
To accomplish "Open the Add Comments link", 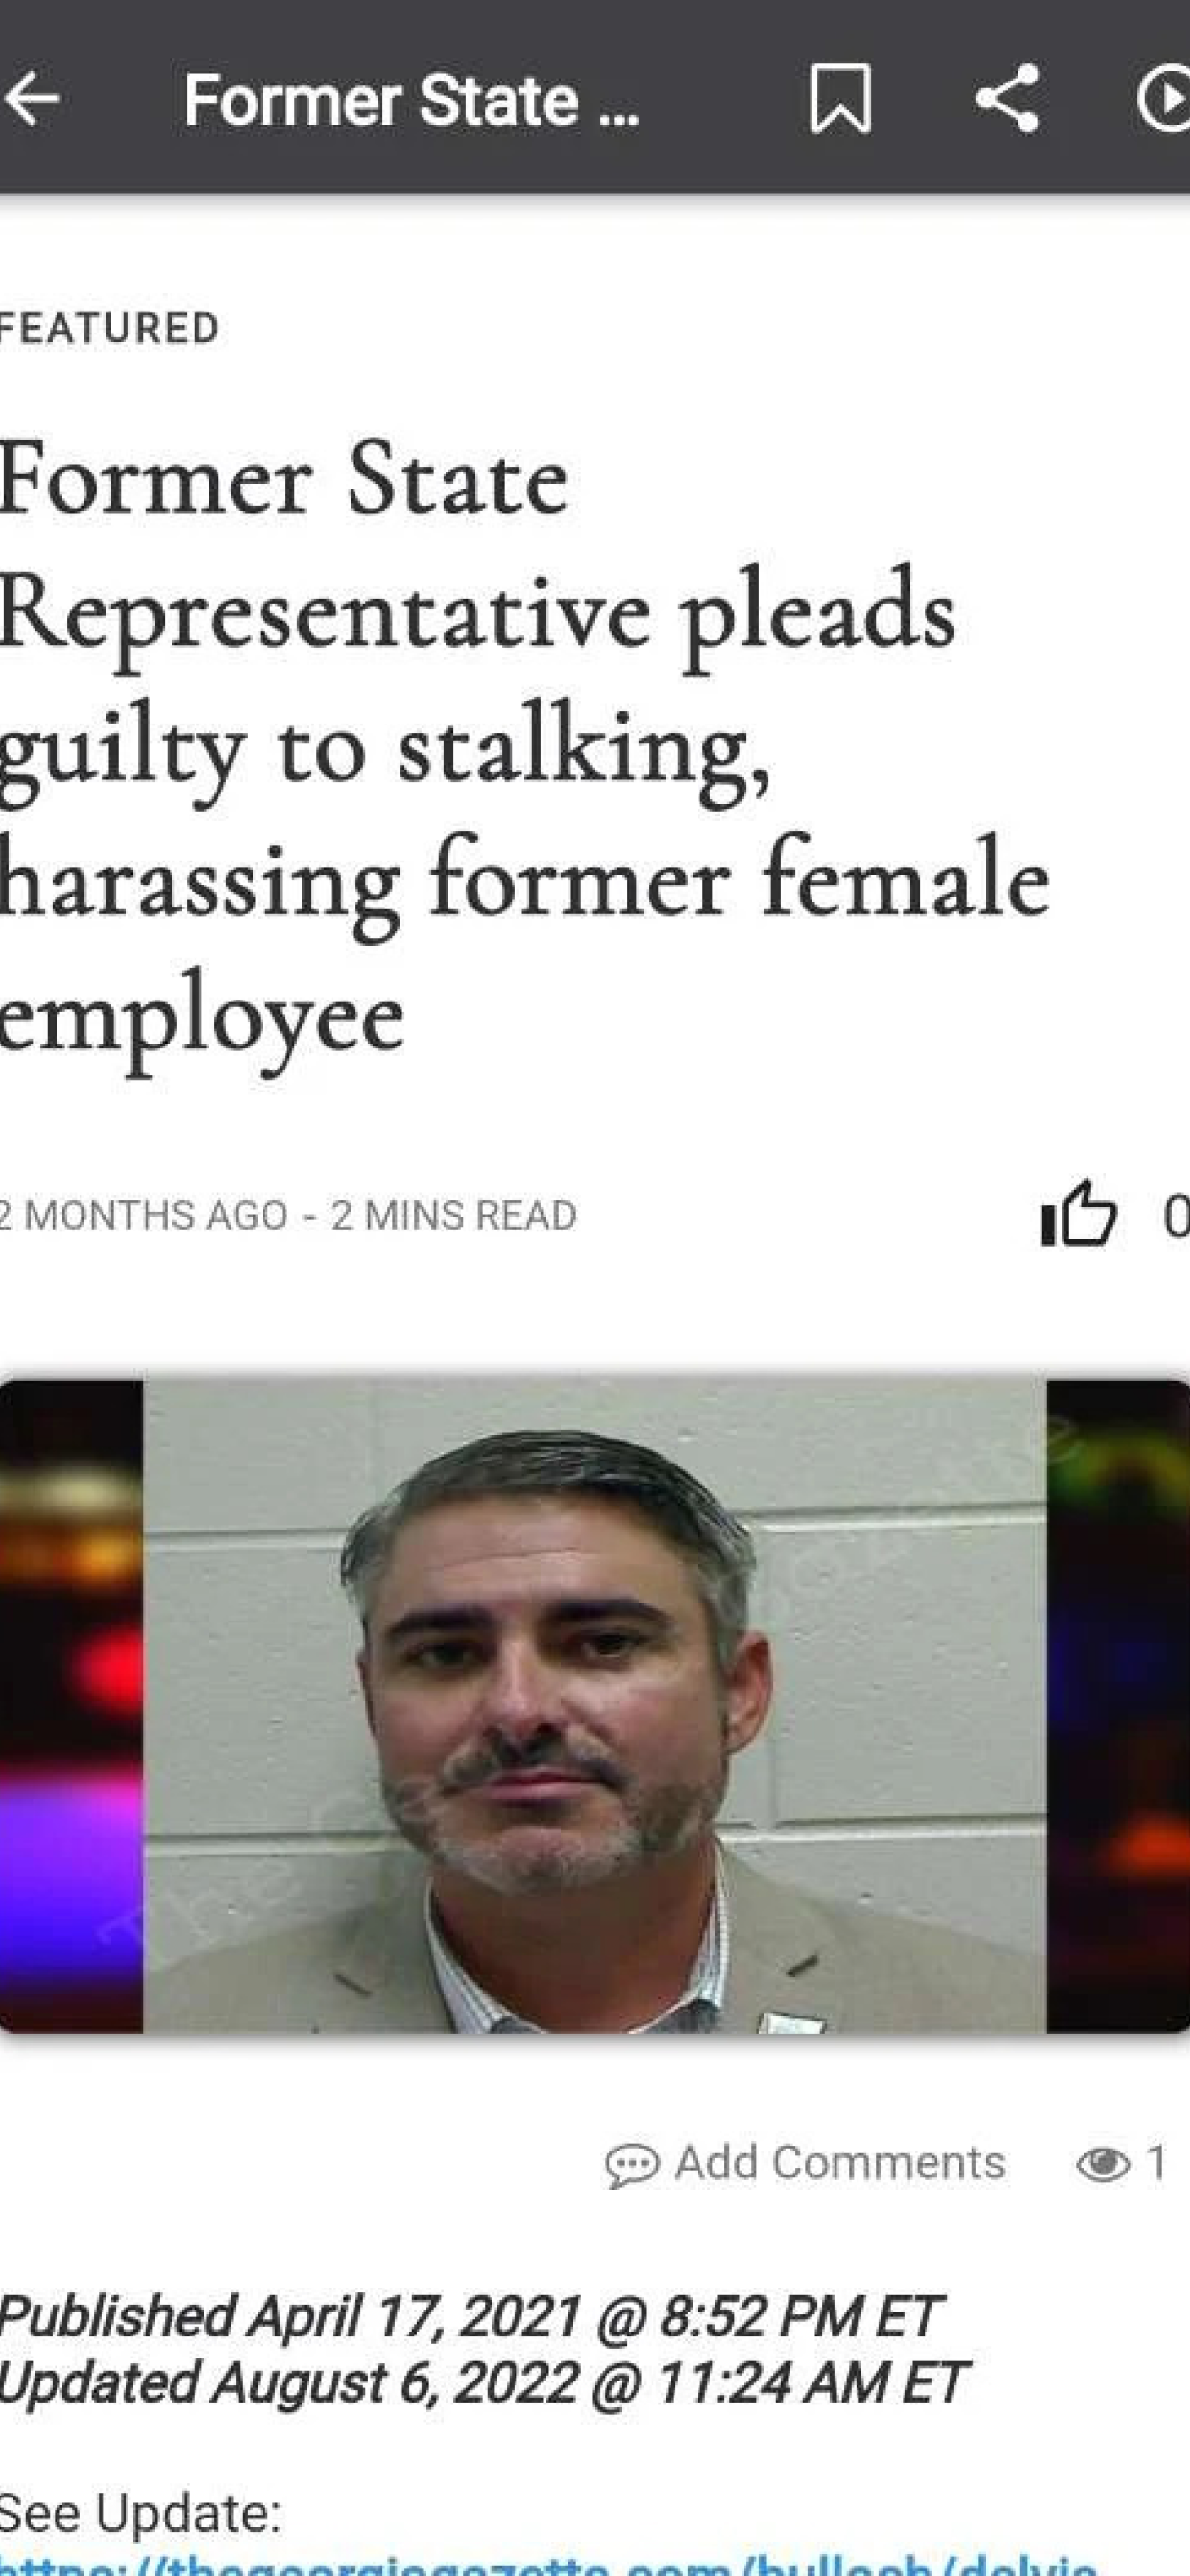I will coord(840,2163).
